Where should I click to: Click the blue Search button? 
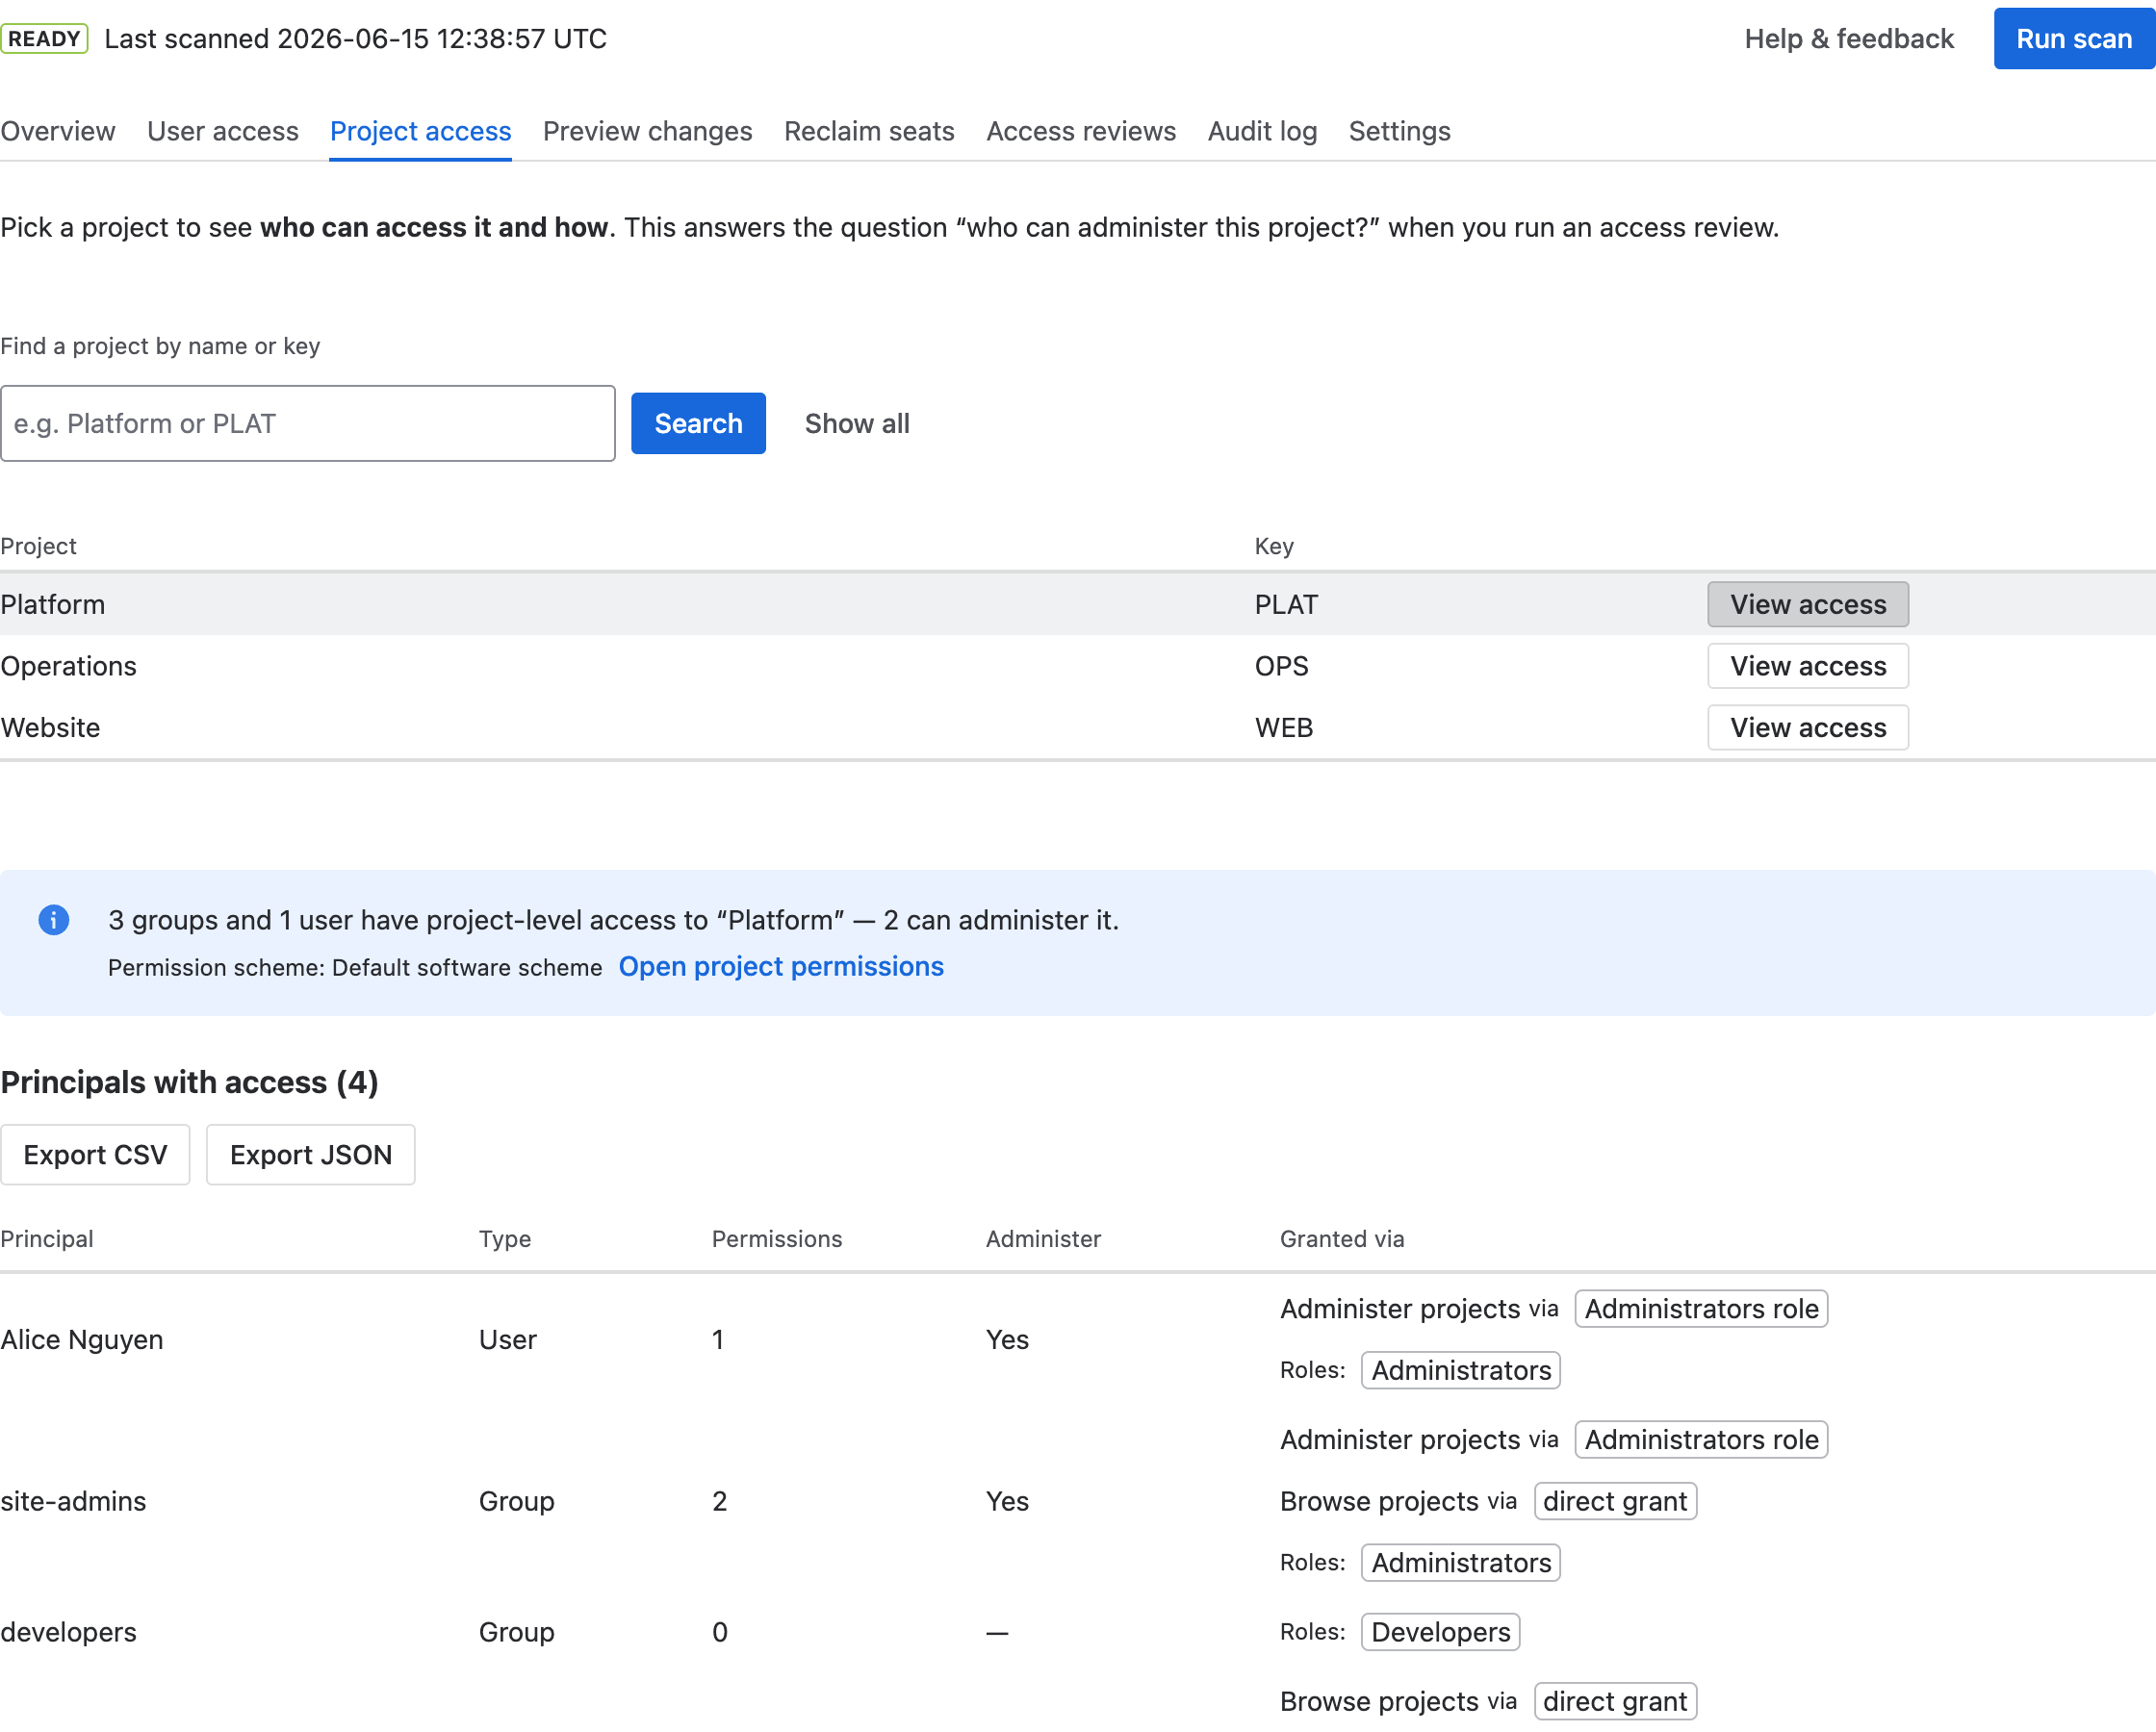click(698, 424)
